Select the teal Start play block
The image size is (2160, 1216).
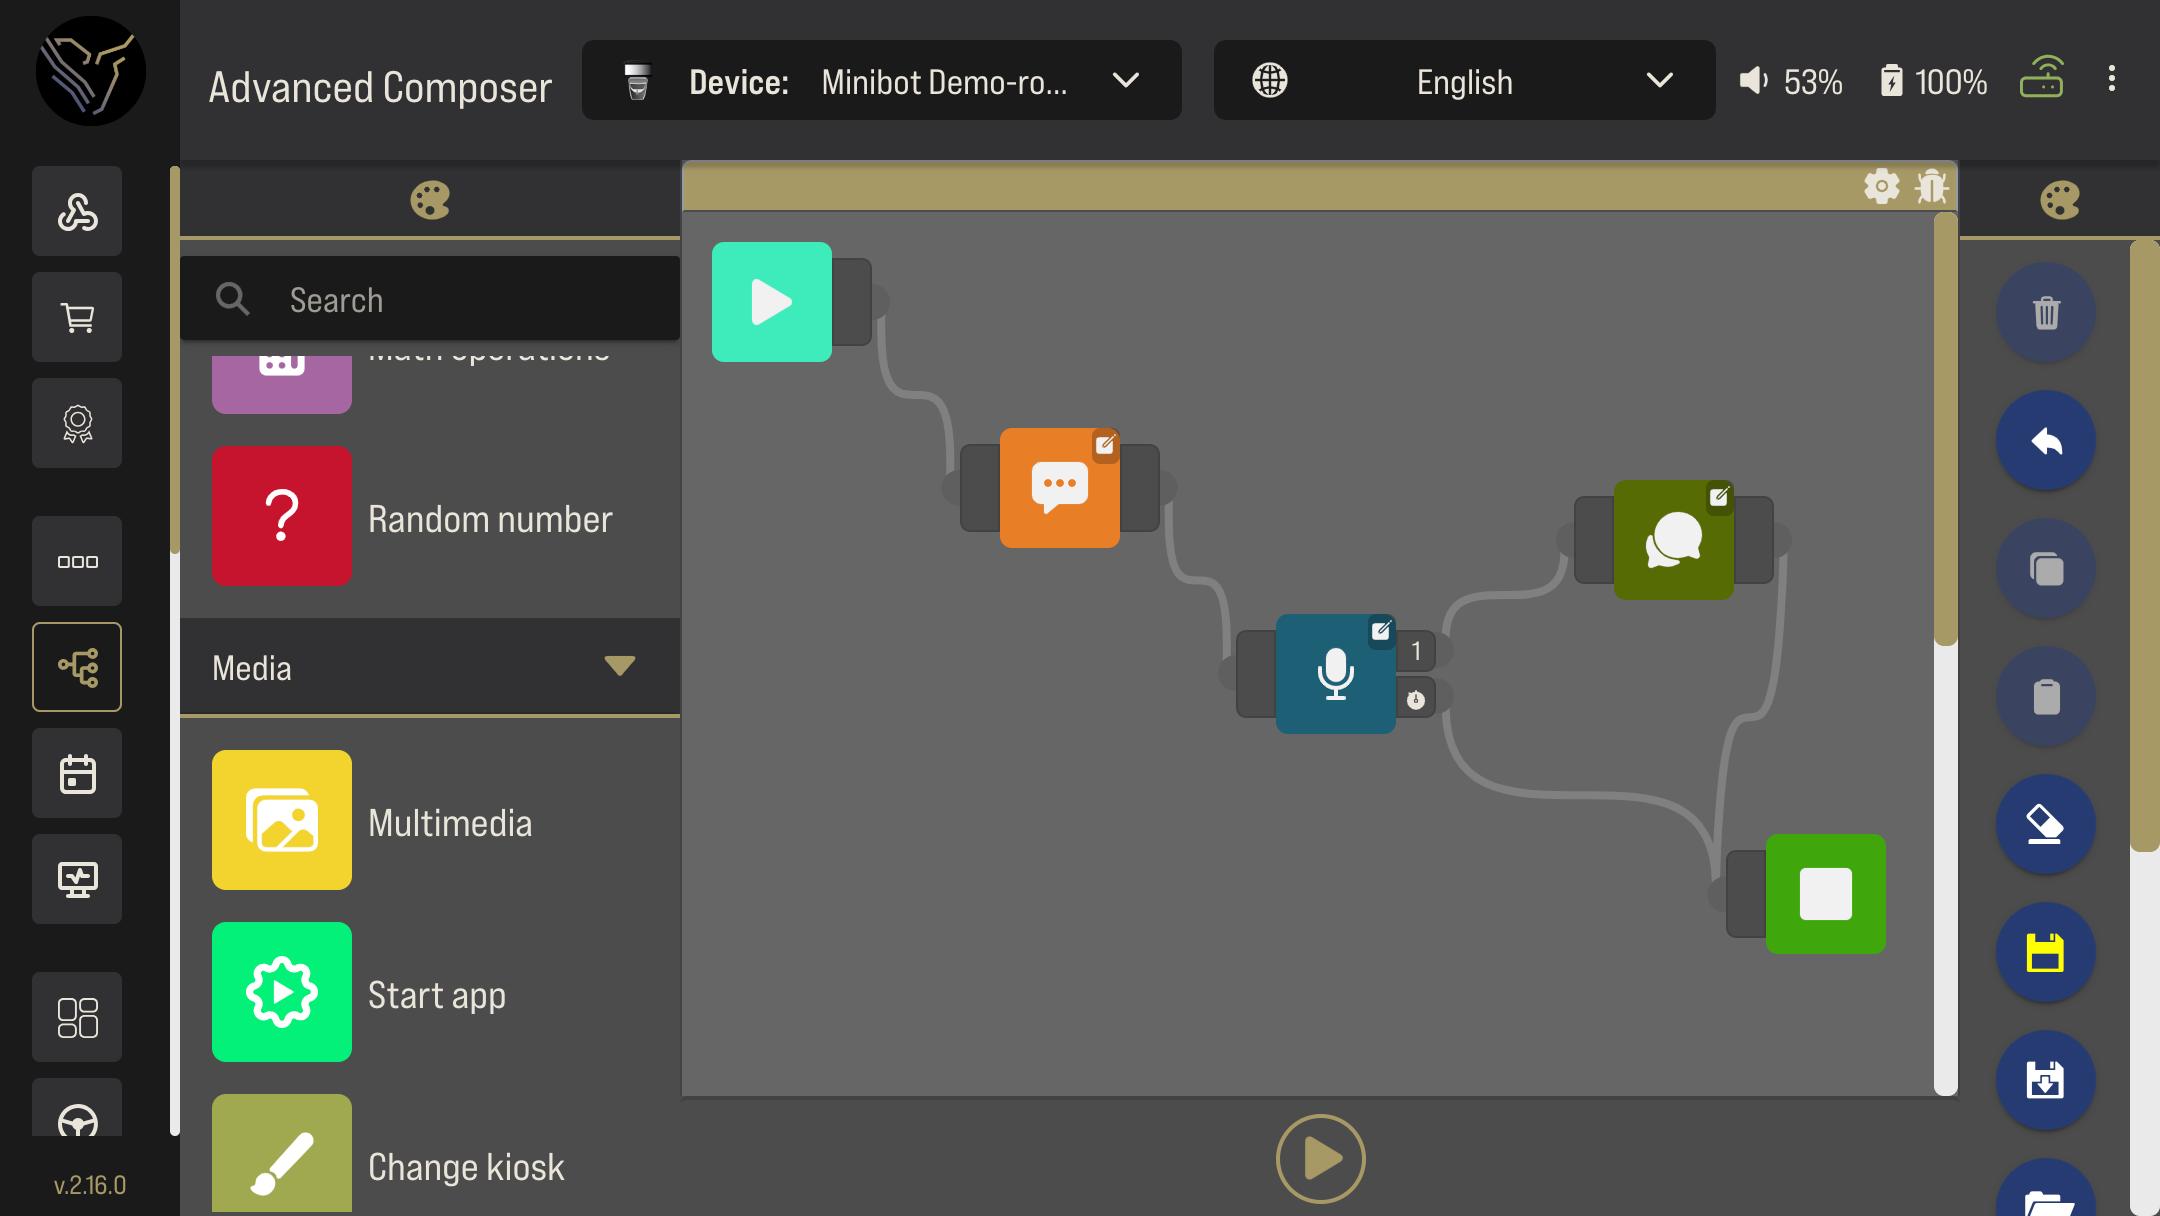[771, 302]
